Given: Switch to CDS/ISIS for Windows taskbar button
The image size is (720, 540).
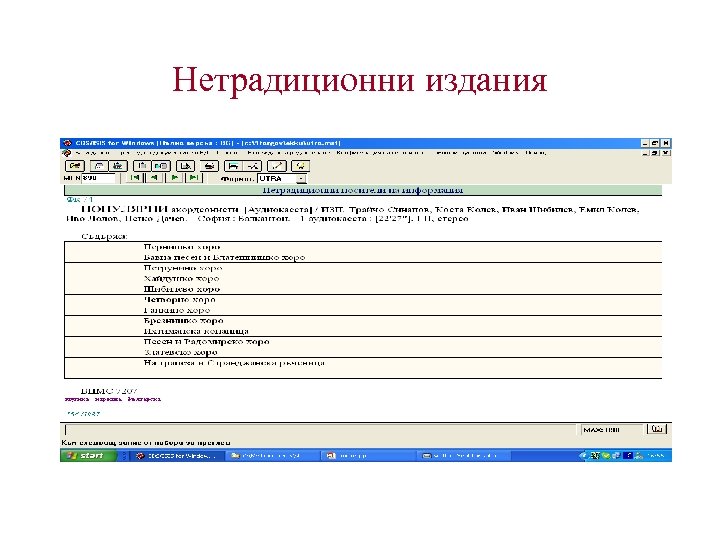Looking at the screenshot, I should click(x=178, y=456).
